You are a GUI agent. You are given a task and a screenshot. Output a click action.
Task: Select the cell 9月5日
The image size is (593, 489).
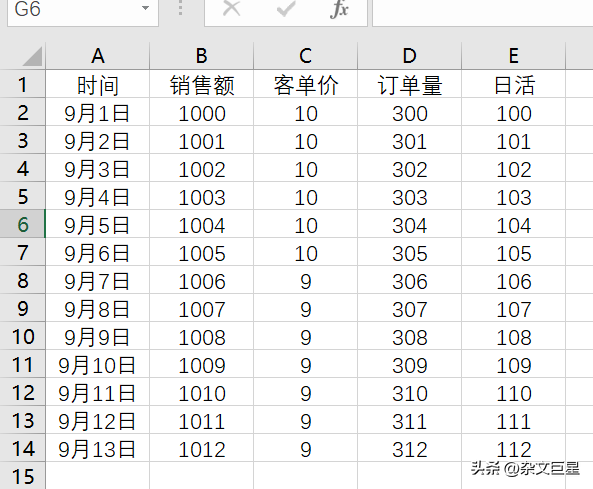tap(98, 224)
